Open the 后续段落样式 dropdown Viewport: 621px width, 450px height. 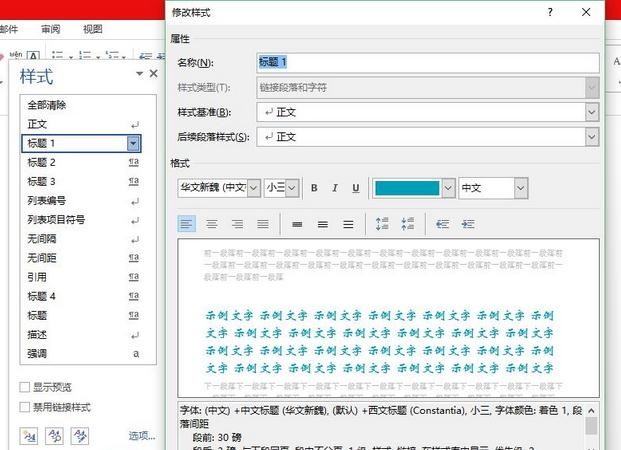590,137
